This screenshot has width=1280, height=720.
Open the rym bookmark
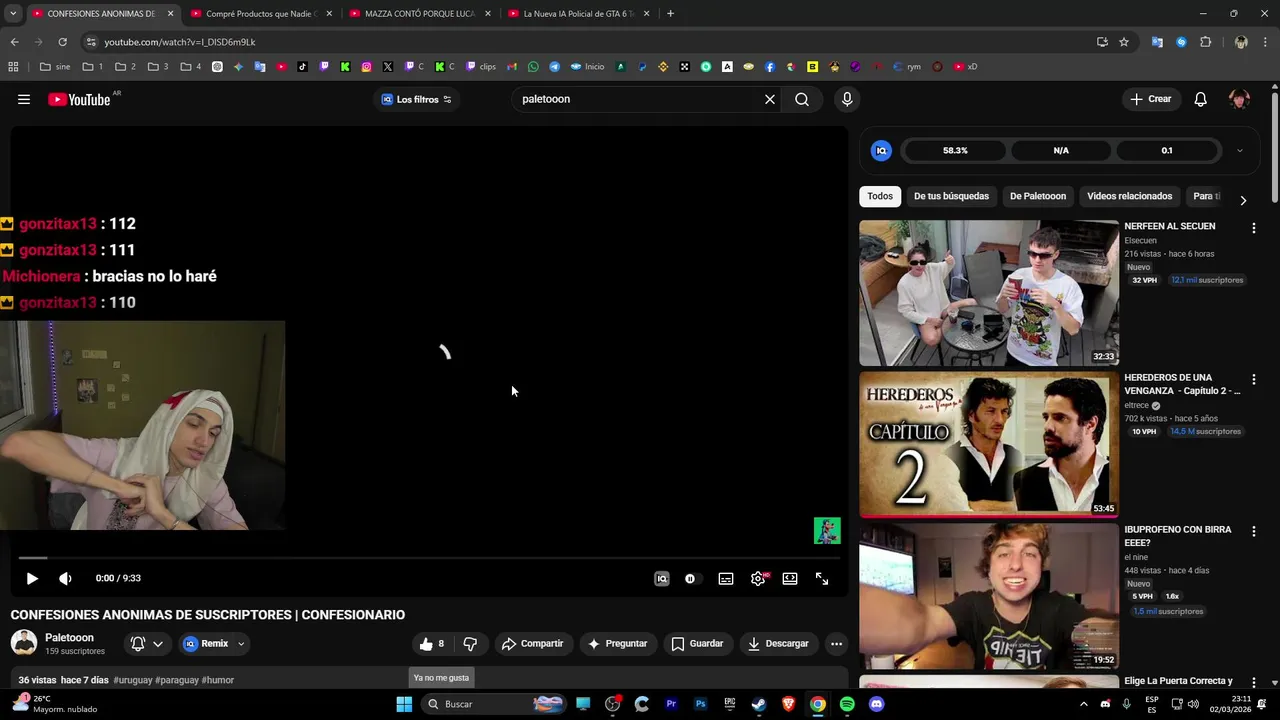(907, 67)
